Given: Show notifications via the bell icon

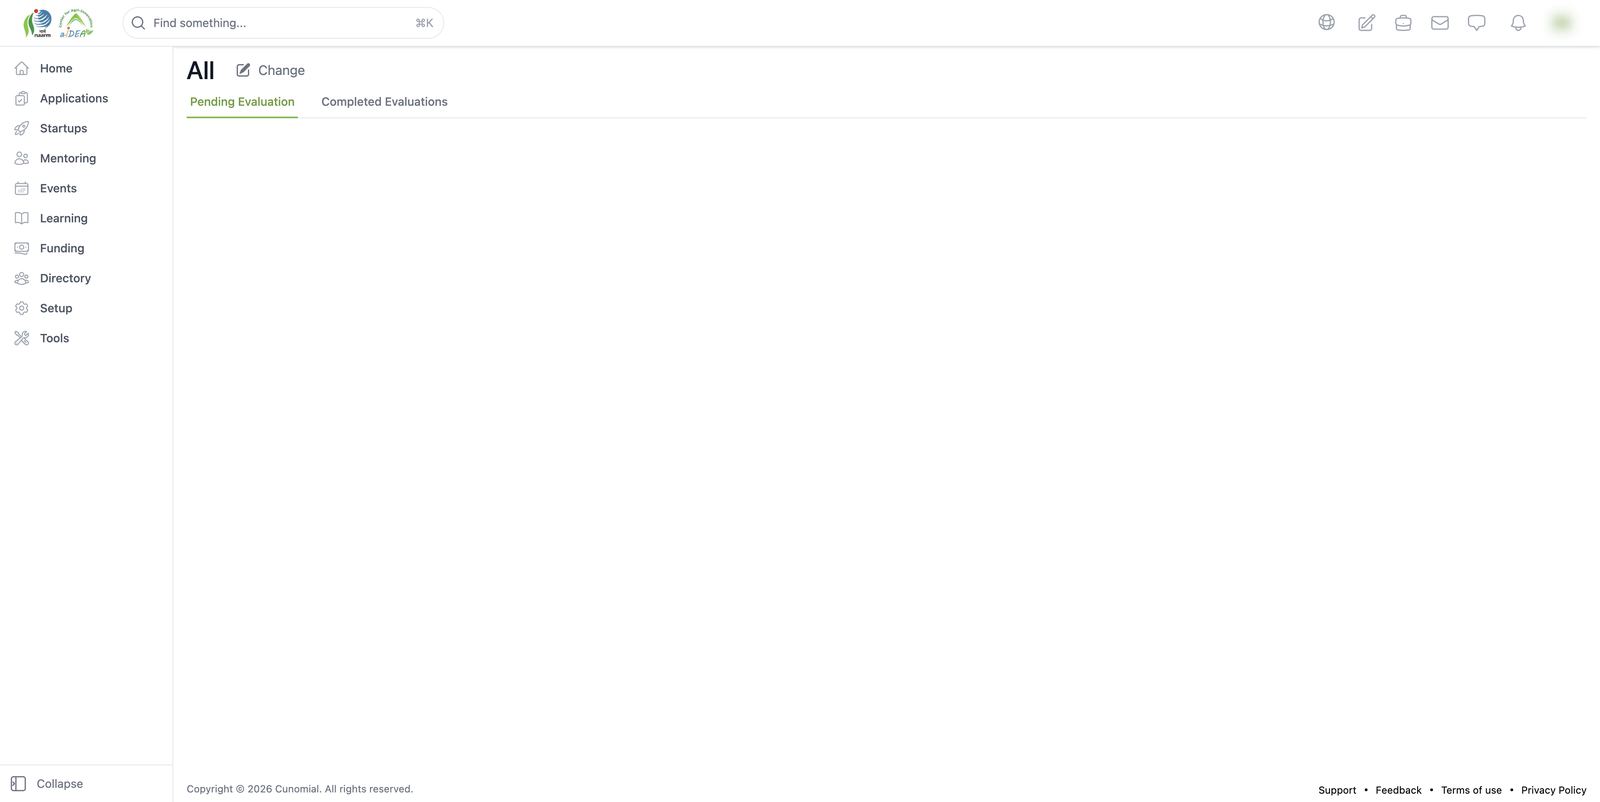Looking at the screenshot, I should (1518, 22).
